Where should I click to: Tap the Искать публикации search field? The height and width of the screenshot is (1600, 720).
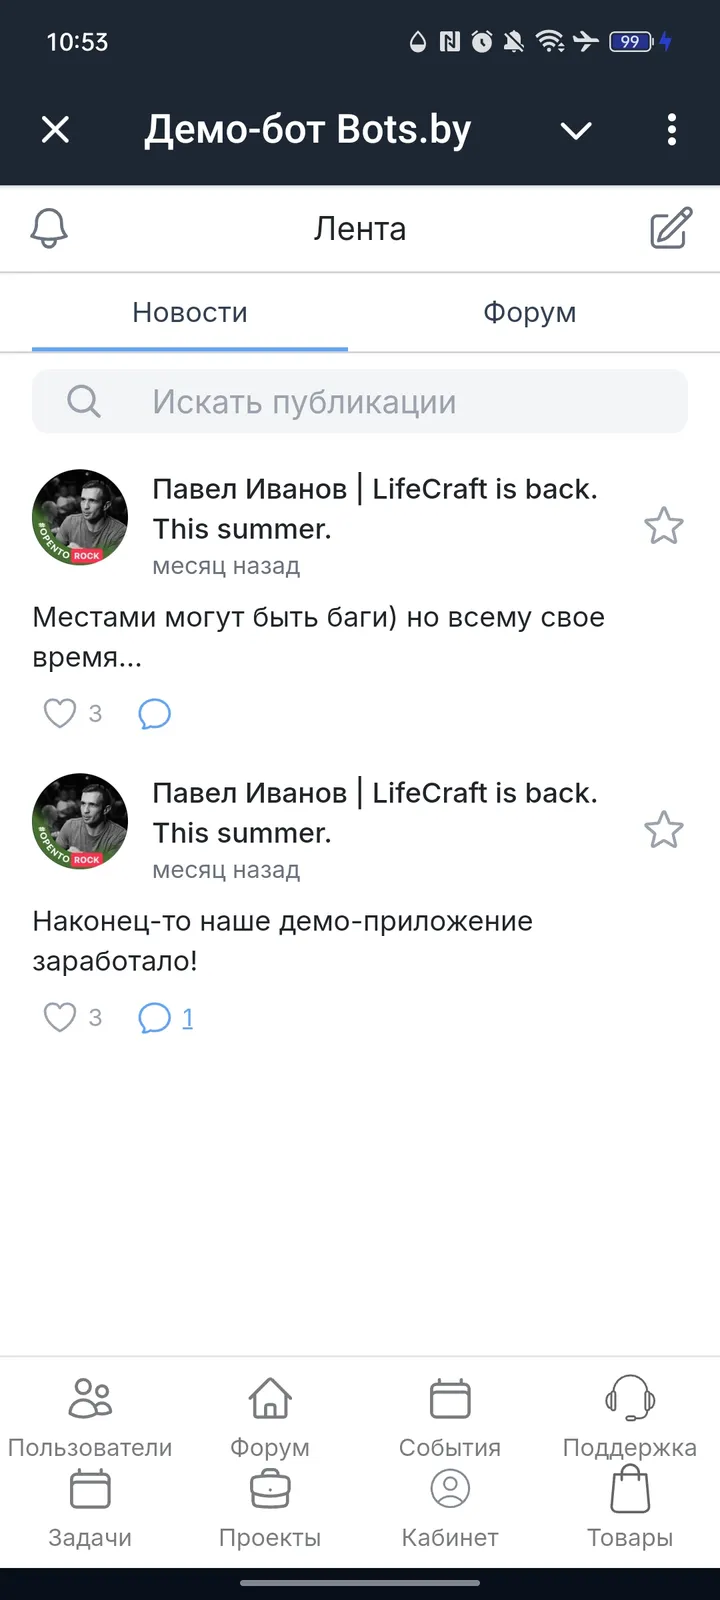(360, 401)
